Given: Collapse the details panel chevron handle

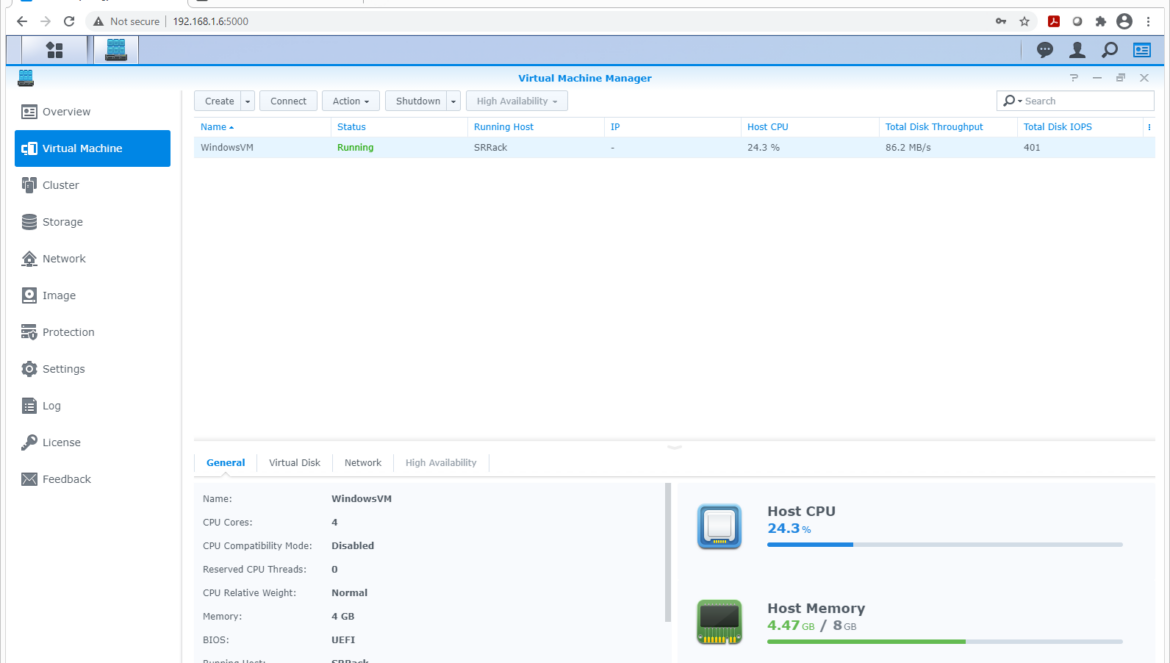Looking at the screenshot, I should click(675, 447).
